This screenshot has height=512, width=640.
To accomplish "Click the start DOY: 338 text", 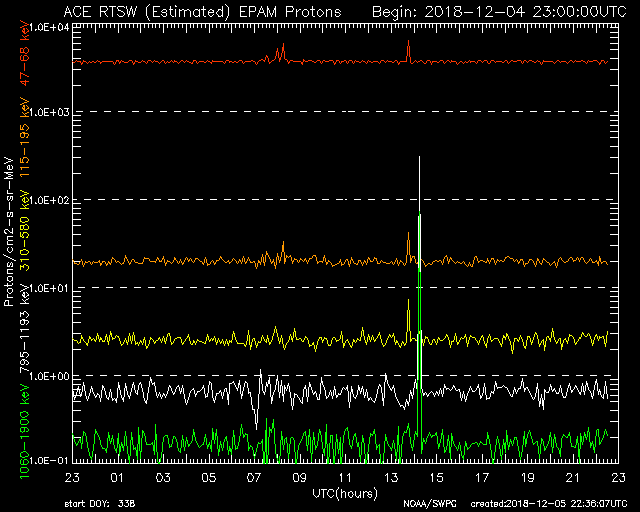I will coord(102,503).
